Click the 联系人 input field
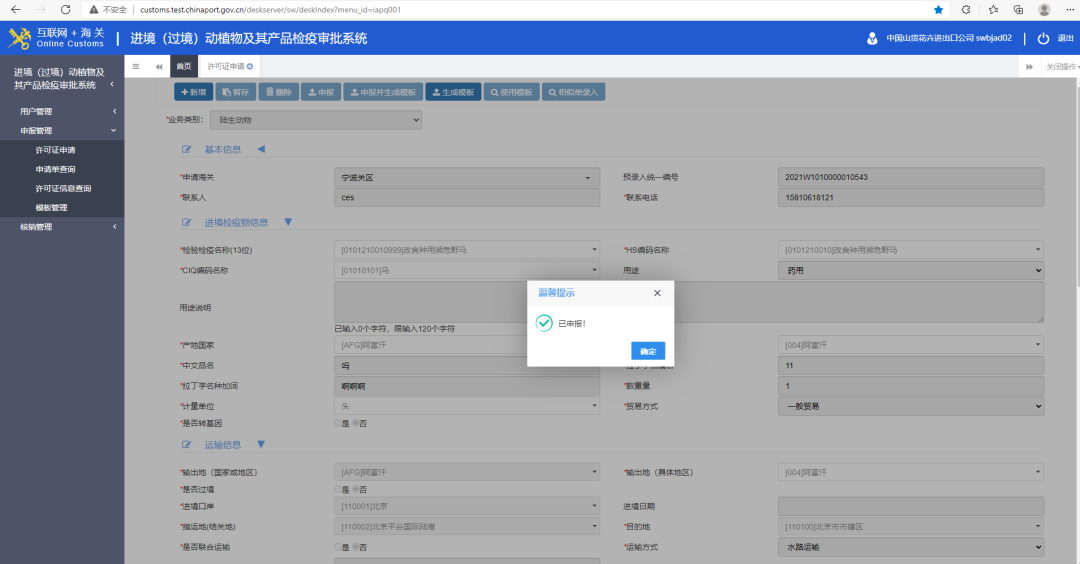The width and height of the screenshot is (1080, 564). click(x=467, y=198)
